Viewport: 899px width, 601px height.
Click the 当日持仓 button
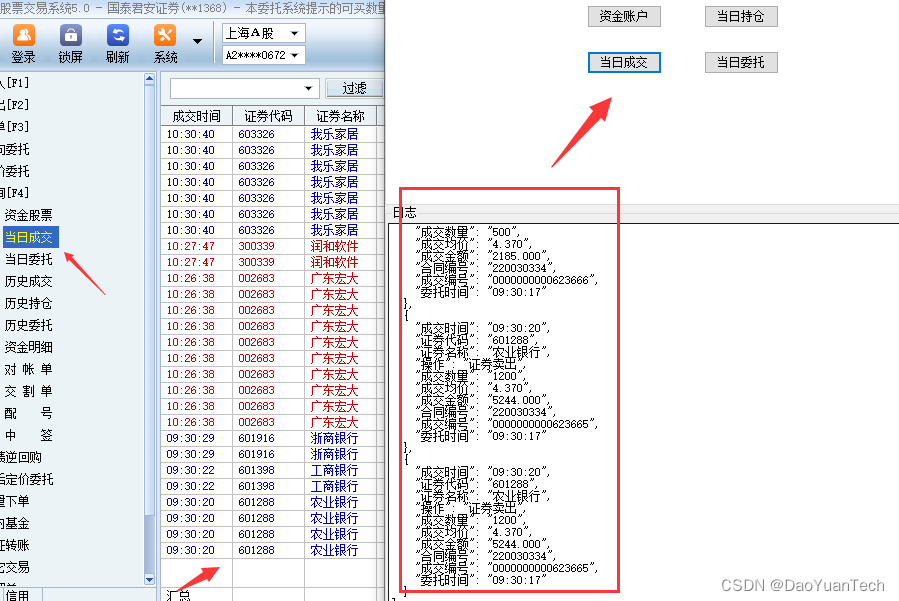click(741, 16)
